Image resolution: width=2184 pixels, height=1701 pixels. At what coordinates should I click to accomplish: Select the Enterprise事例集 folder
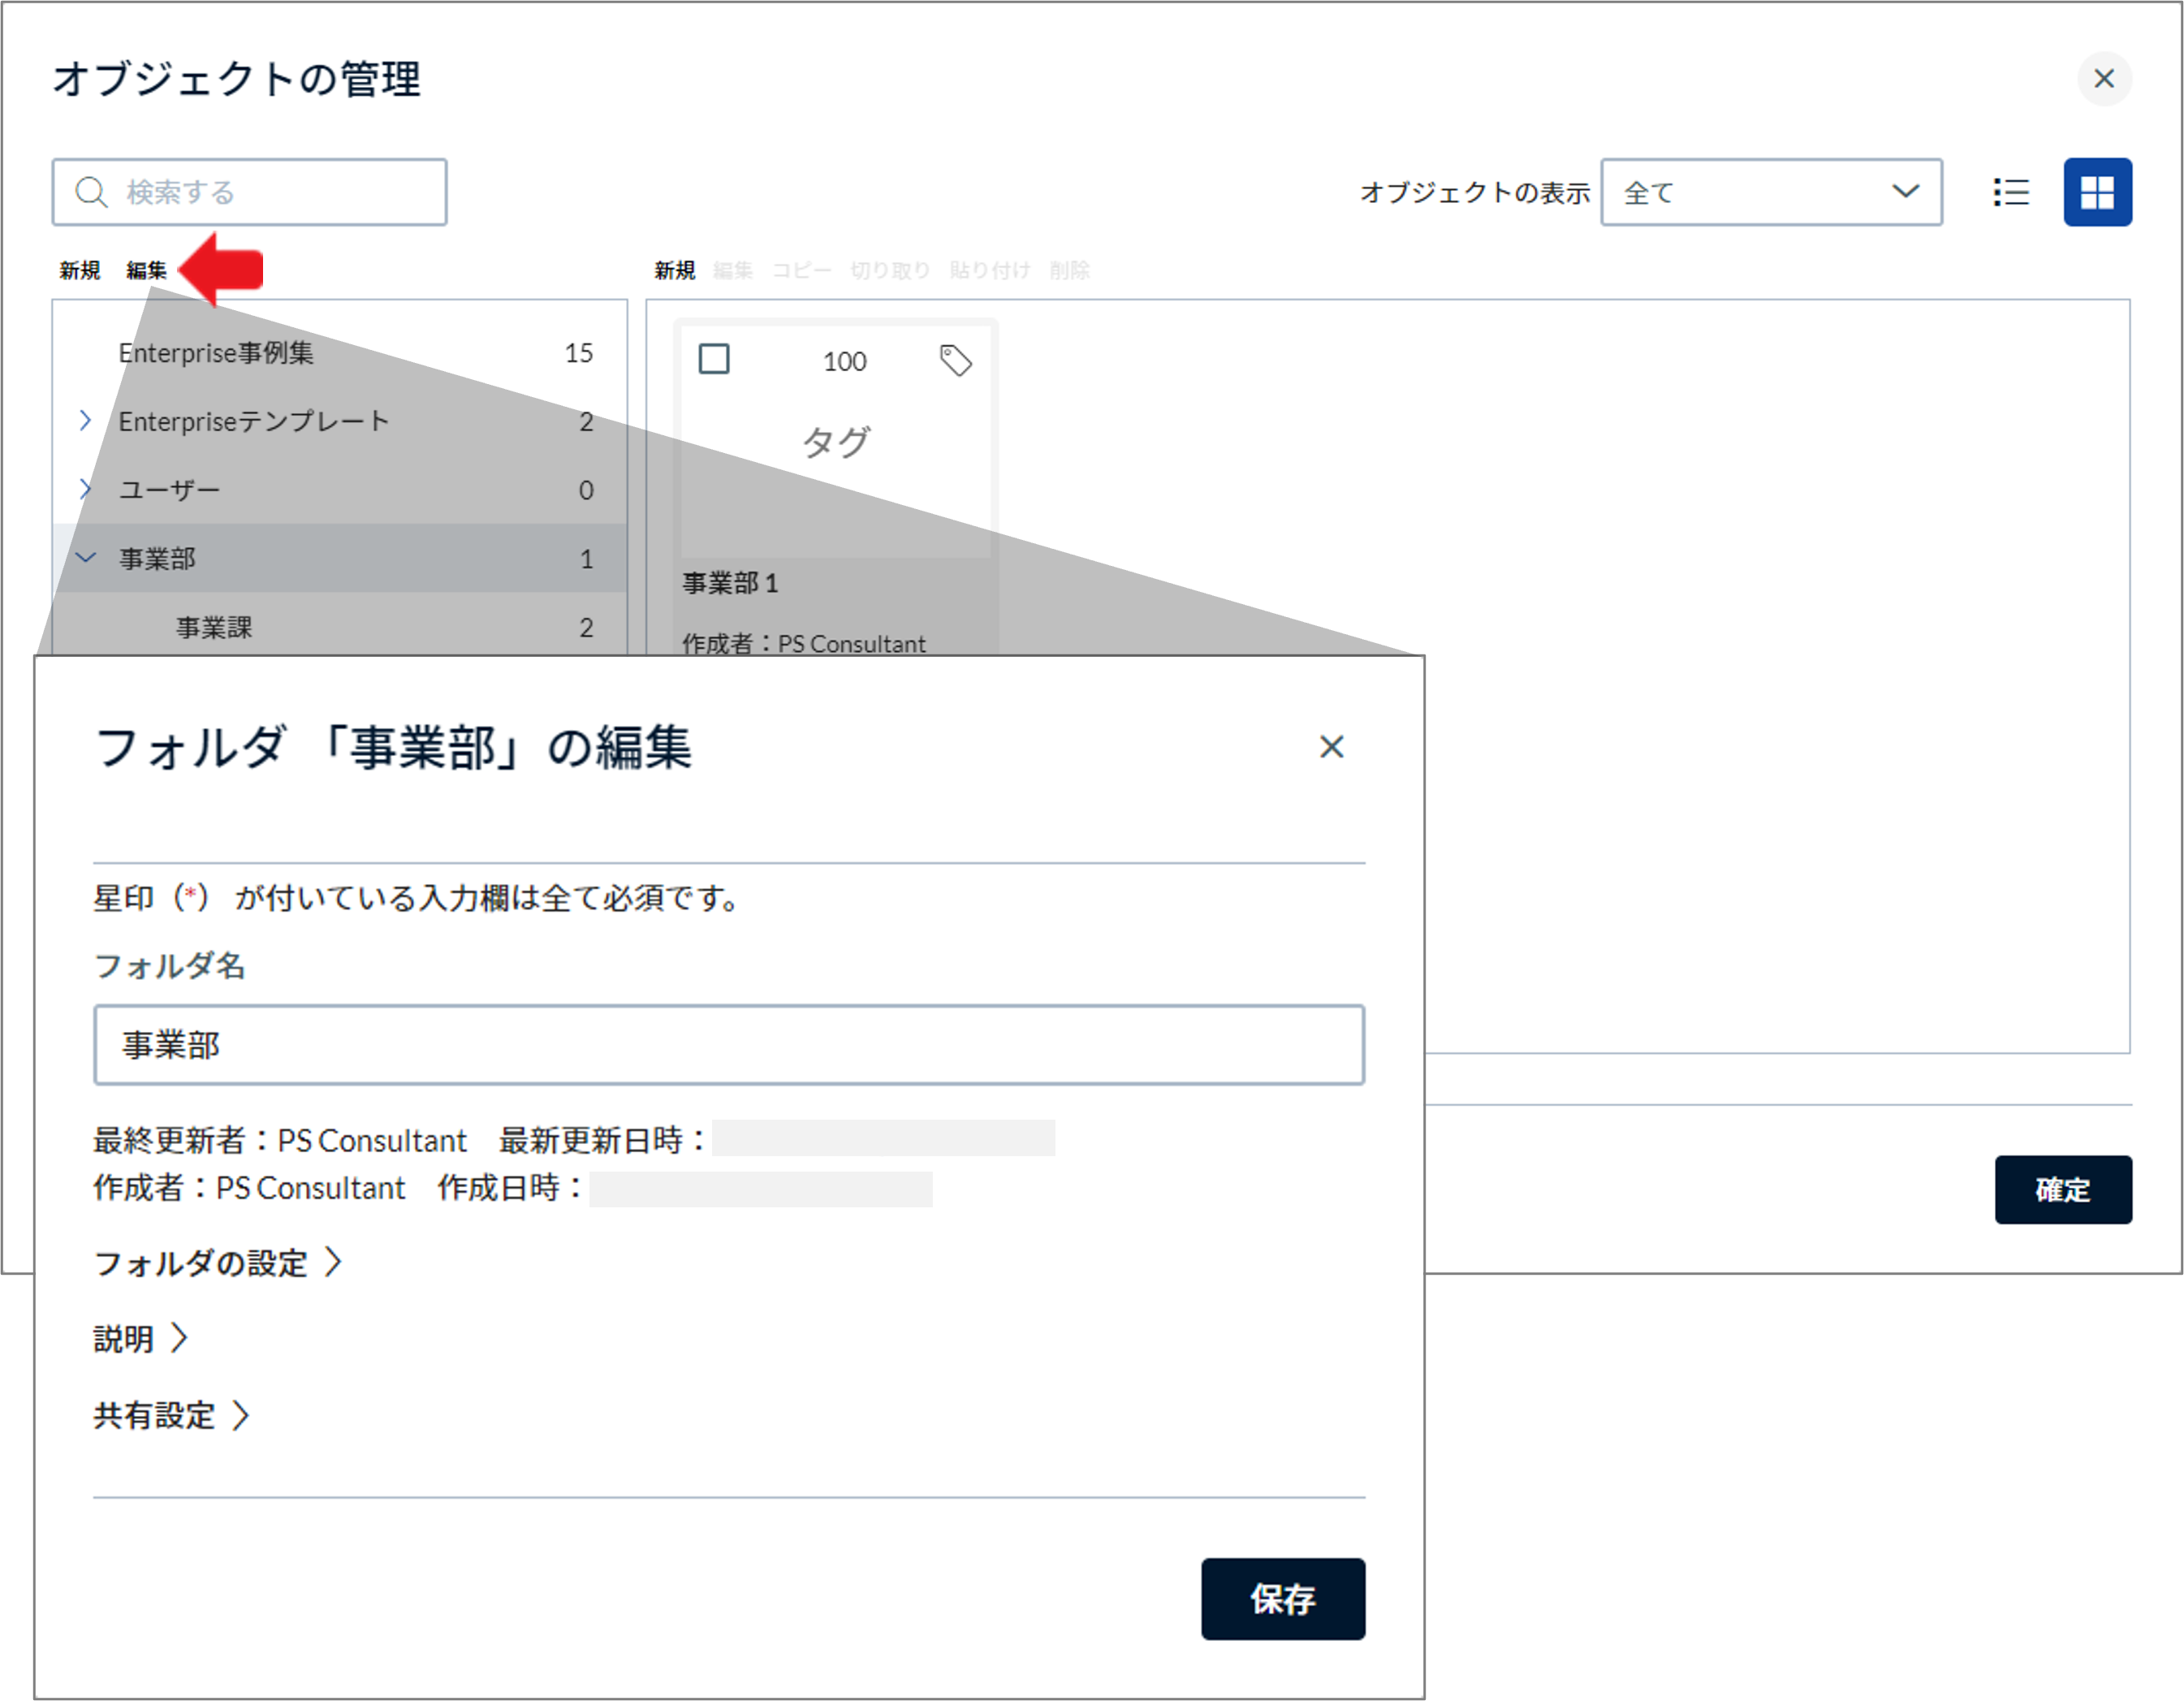215,352
